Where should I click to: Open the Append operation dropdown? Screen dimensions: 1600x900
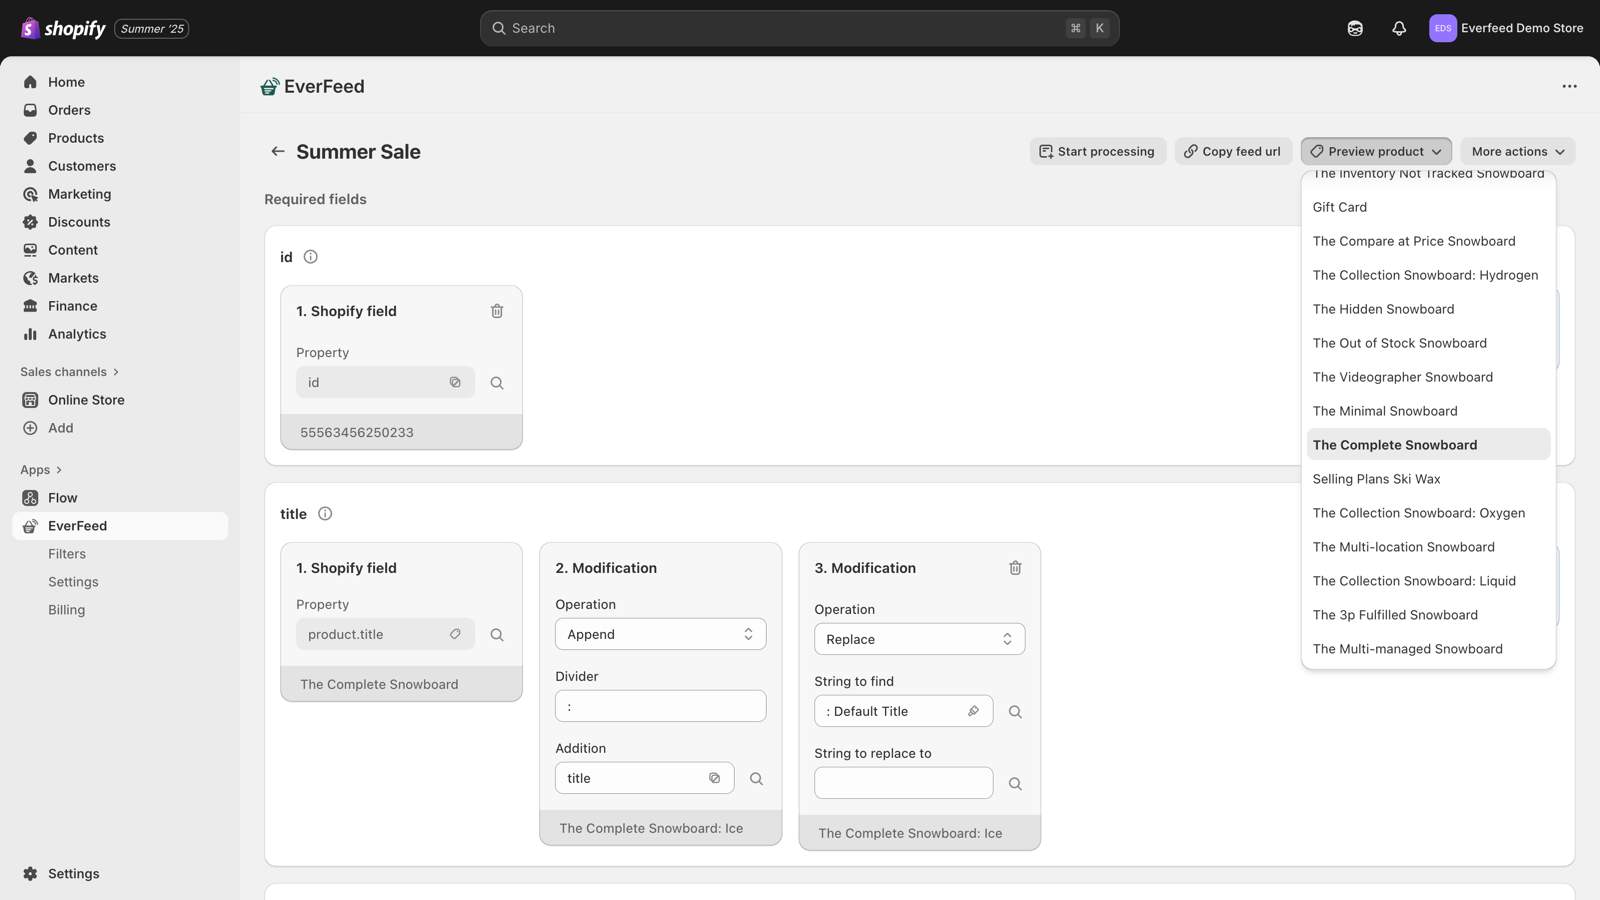coord(661,634)
